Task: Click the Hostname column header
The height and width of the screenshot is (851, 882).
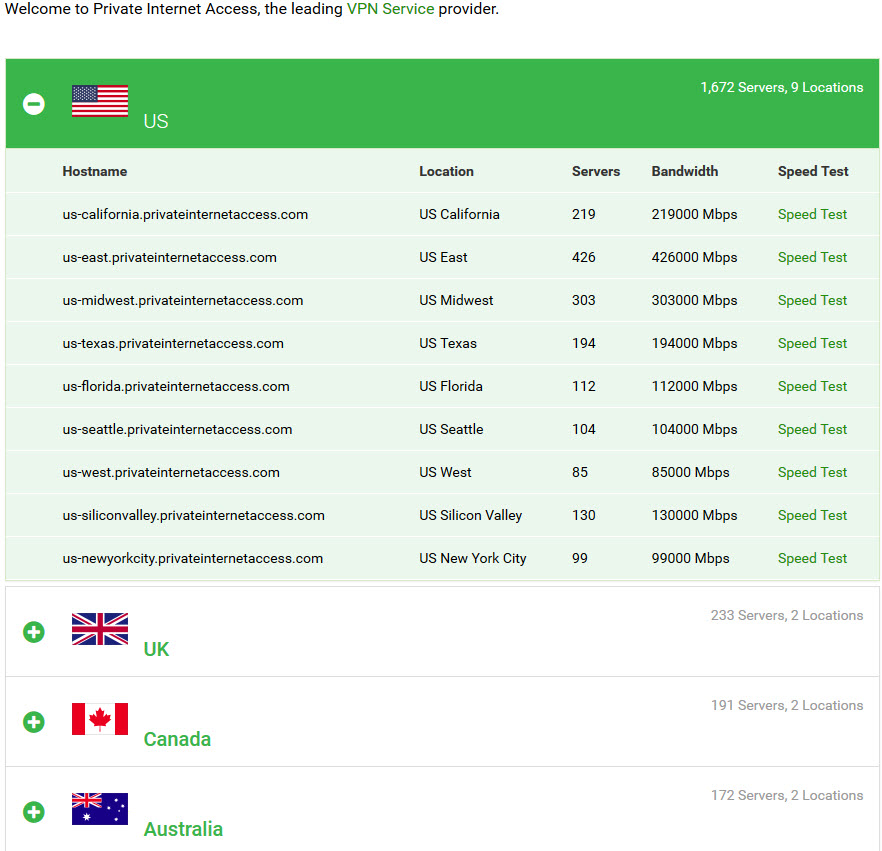Action: (x=94, y=172)
